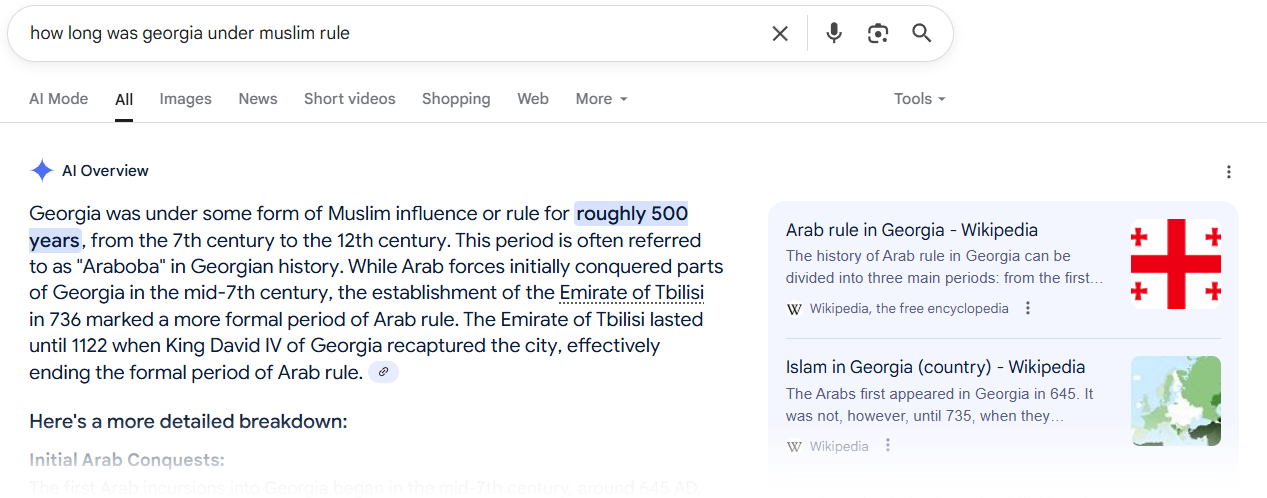Expand the More search filters dropdown
The width and height of the screenshot is (1267, 498).
pos(602,99)
